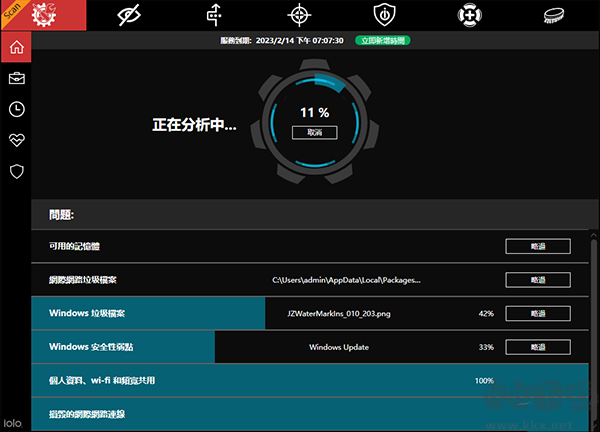Image resolution: width=600 pixels, height=432 pixels.
Task: Open the heart health sidebar icon
Action: click(x=16, y=140)
